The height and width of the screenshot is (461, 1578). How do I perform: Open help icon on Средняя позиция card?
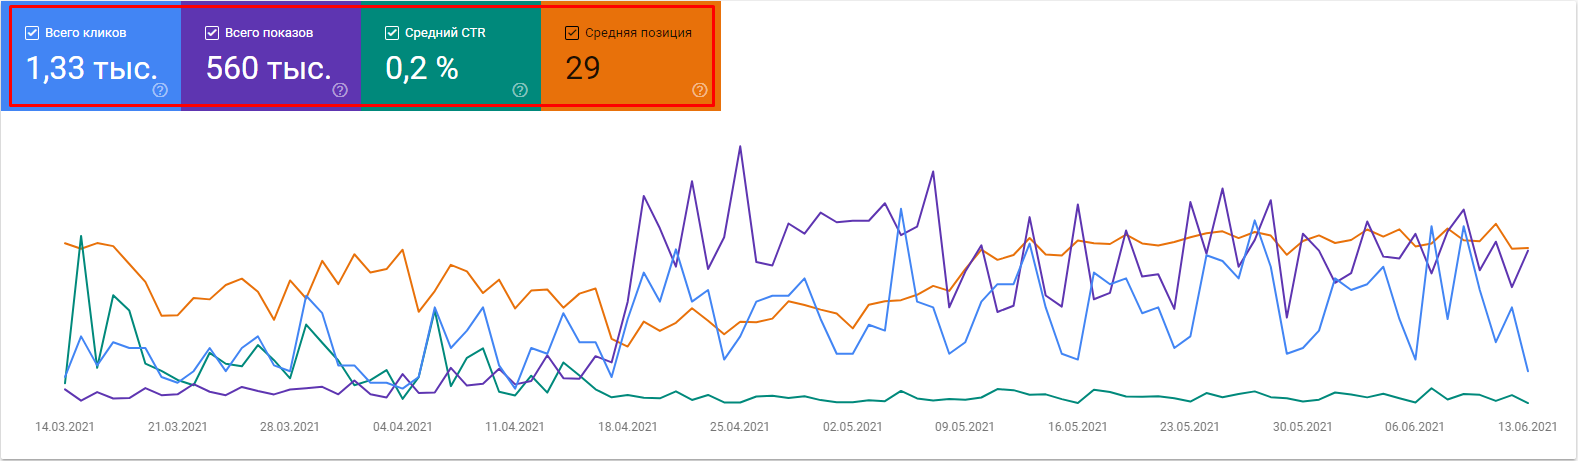coord(700,90)
